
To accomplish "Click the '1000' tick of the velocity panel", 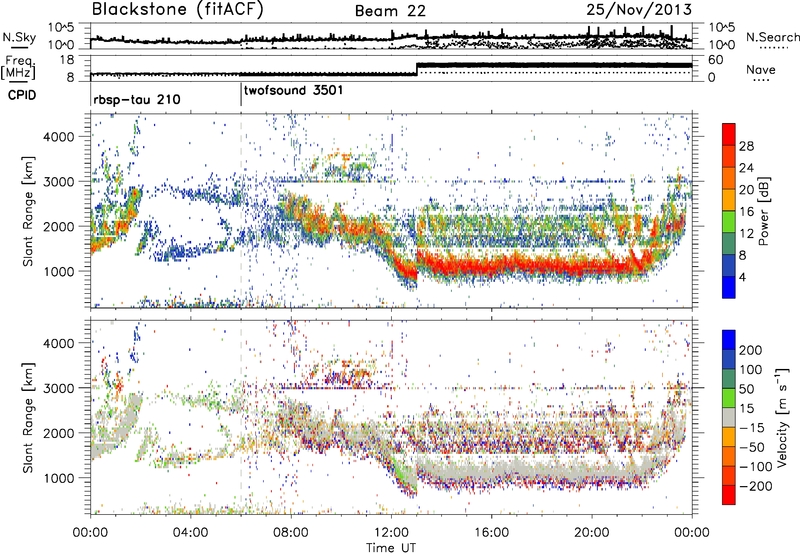I will [59, 478].
